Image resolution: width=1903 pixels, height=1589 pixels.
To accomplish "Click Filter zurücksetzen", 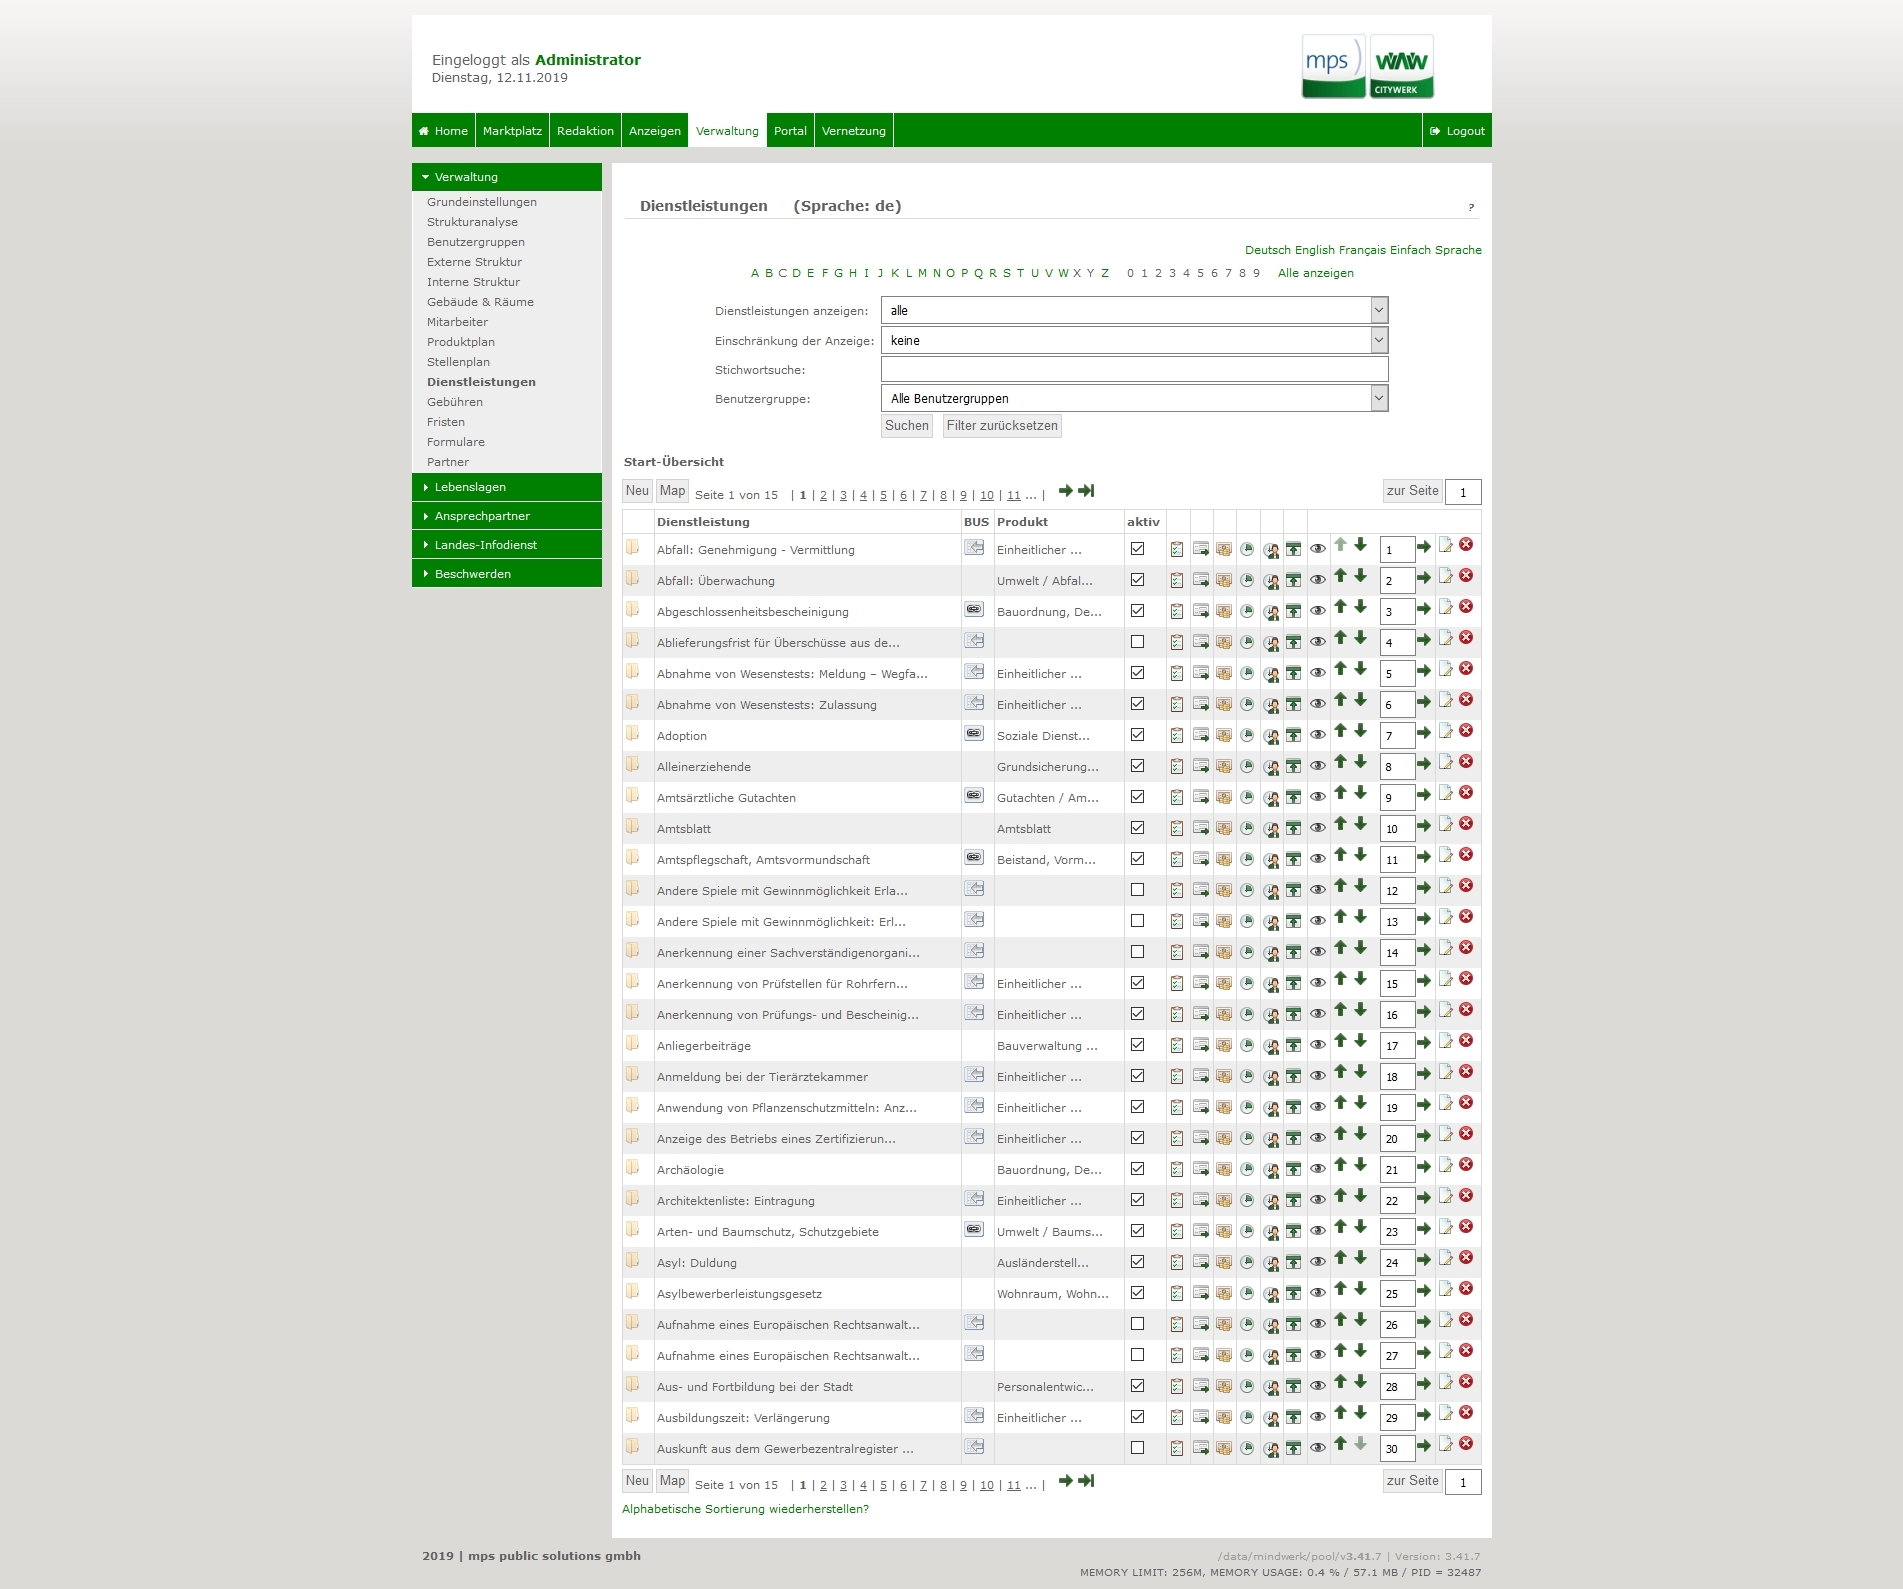I will pyautogui.click(x=1002, y=426).
